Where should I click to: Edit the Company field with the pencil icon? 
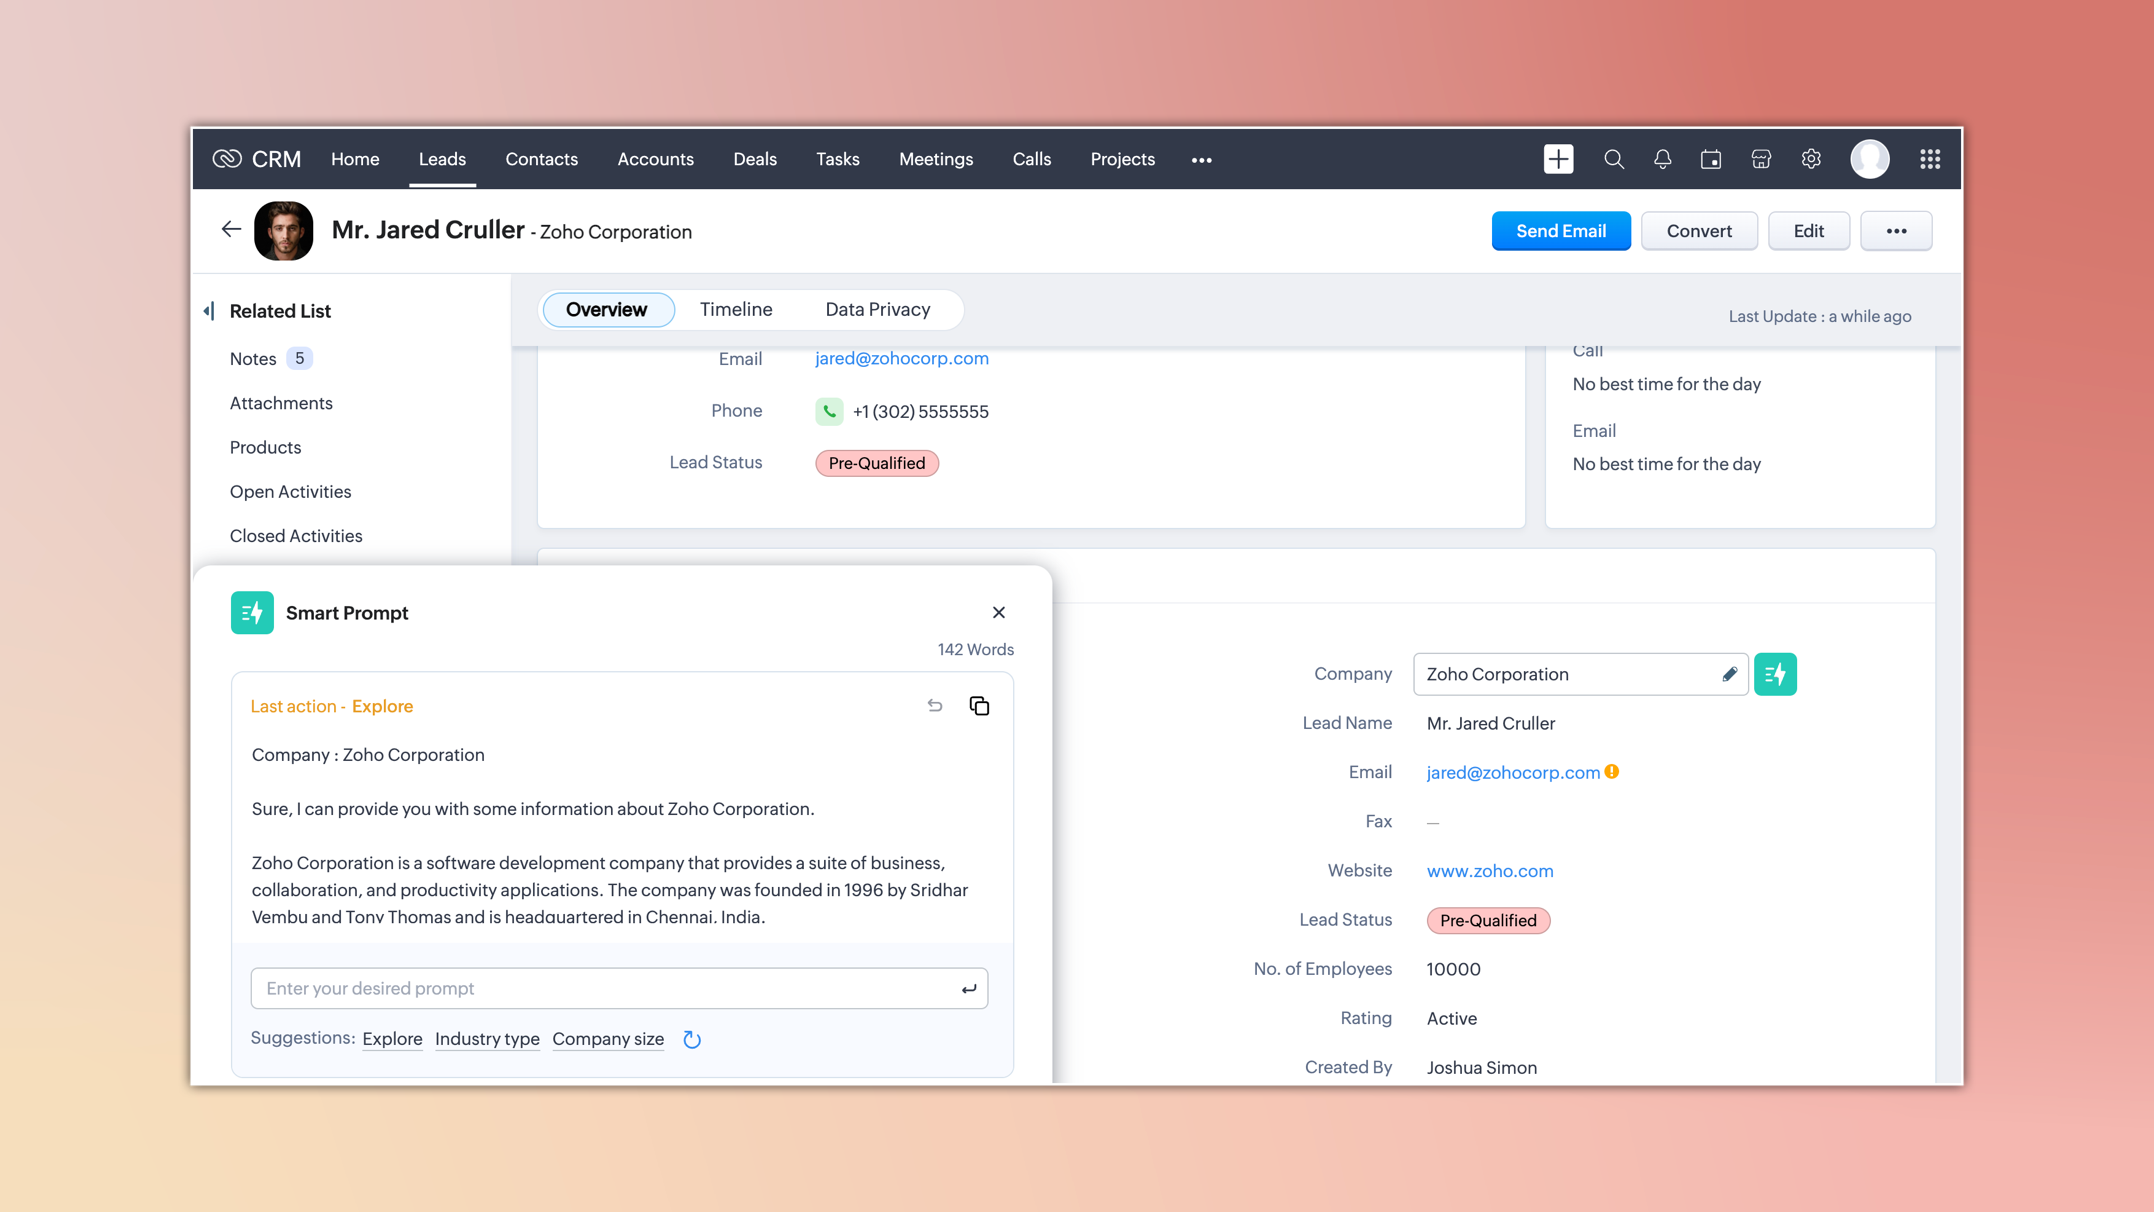pyautogui.click(x=1730, y=674)
